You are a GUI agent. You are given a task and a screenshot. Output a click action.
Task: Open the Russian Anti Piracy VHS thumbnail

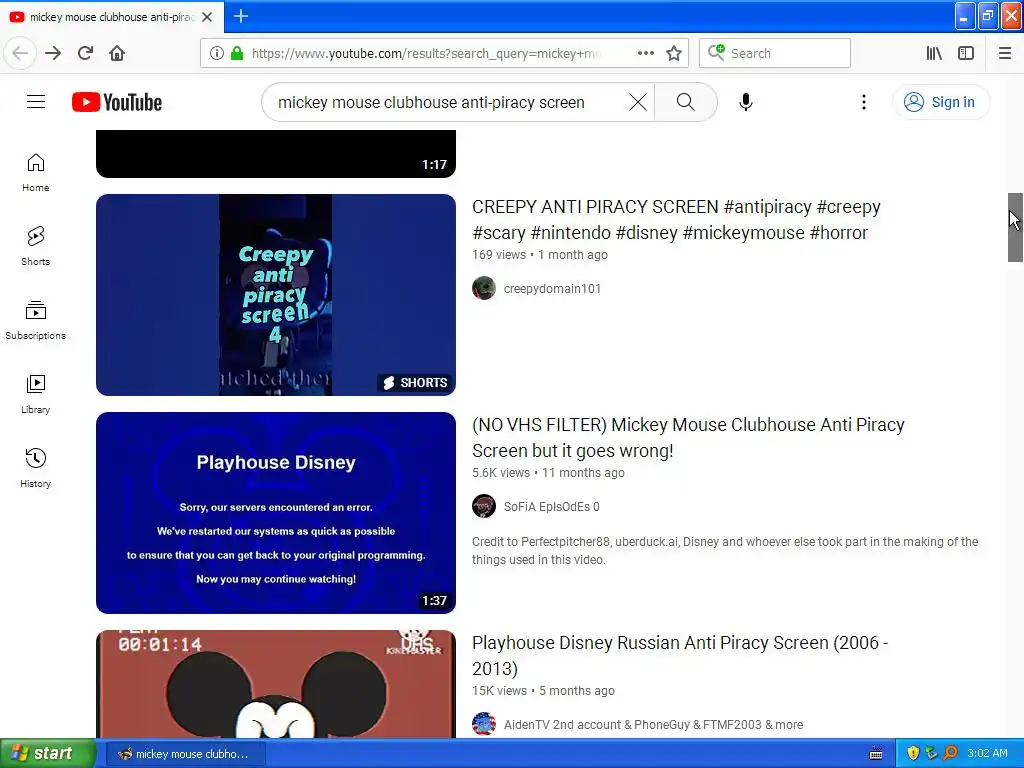tap(276, 684)
